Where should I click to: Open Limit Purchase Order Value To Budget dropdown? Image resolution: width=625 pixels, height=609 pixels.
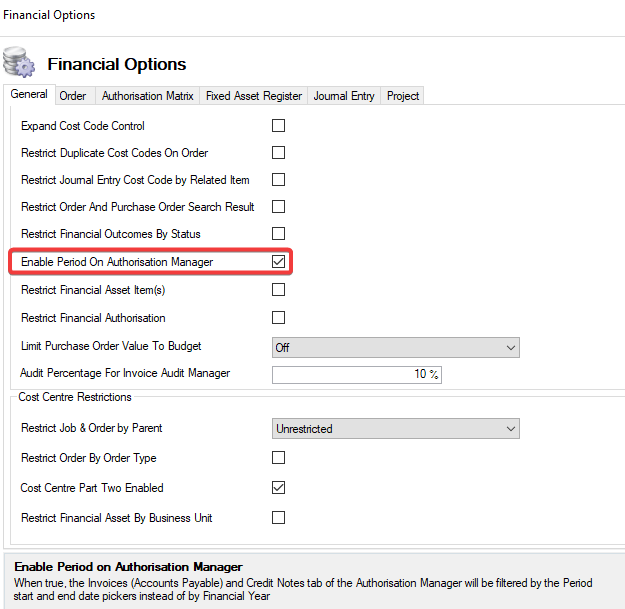pos(396,347)
